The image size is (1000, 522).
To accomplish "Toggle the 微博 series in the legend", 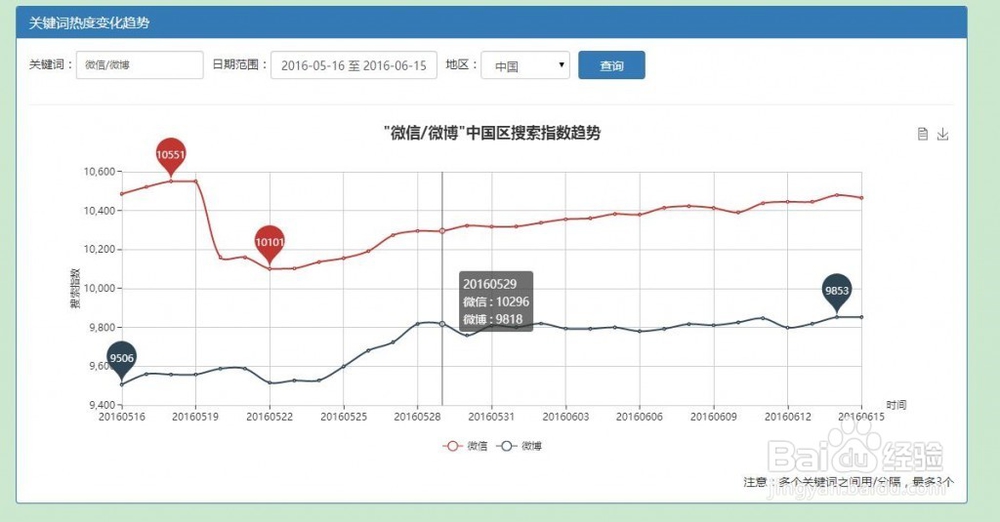I will point(520,446).
